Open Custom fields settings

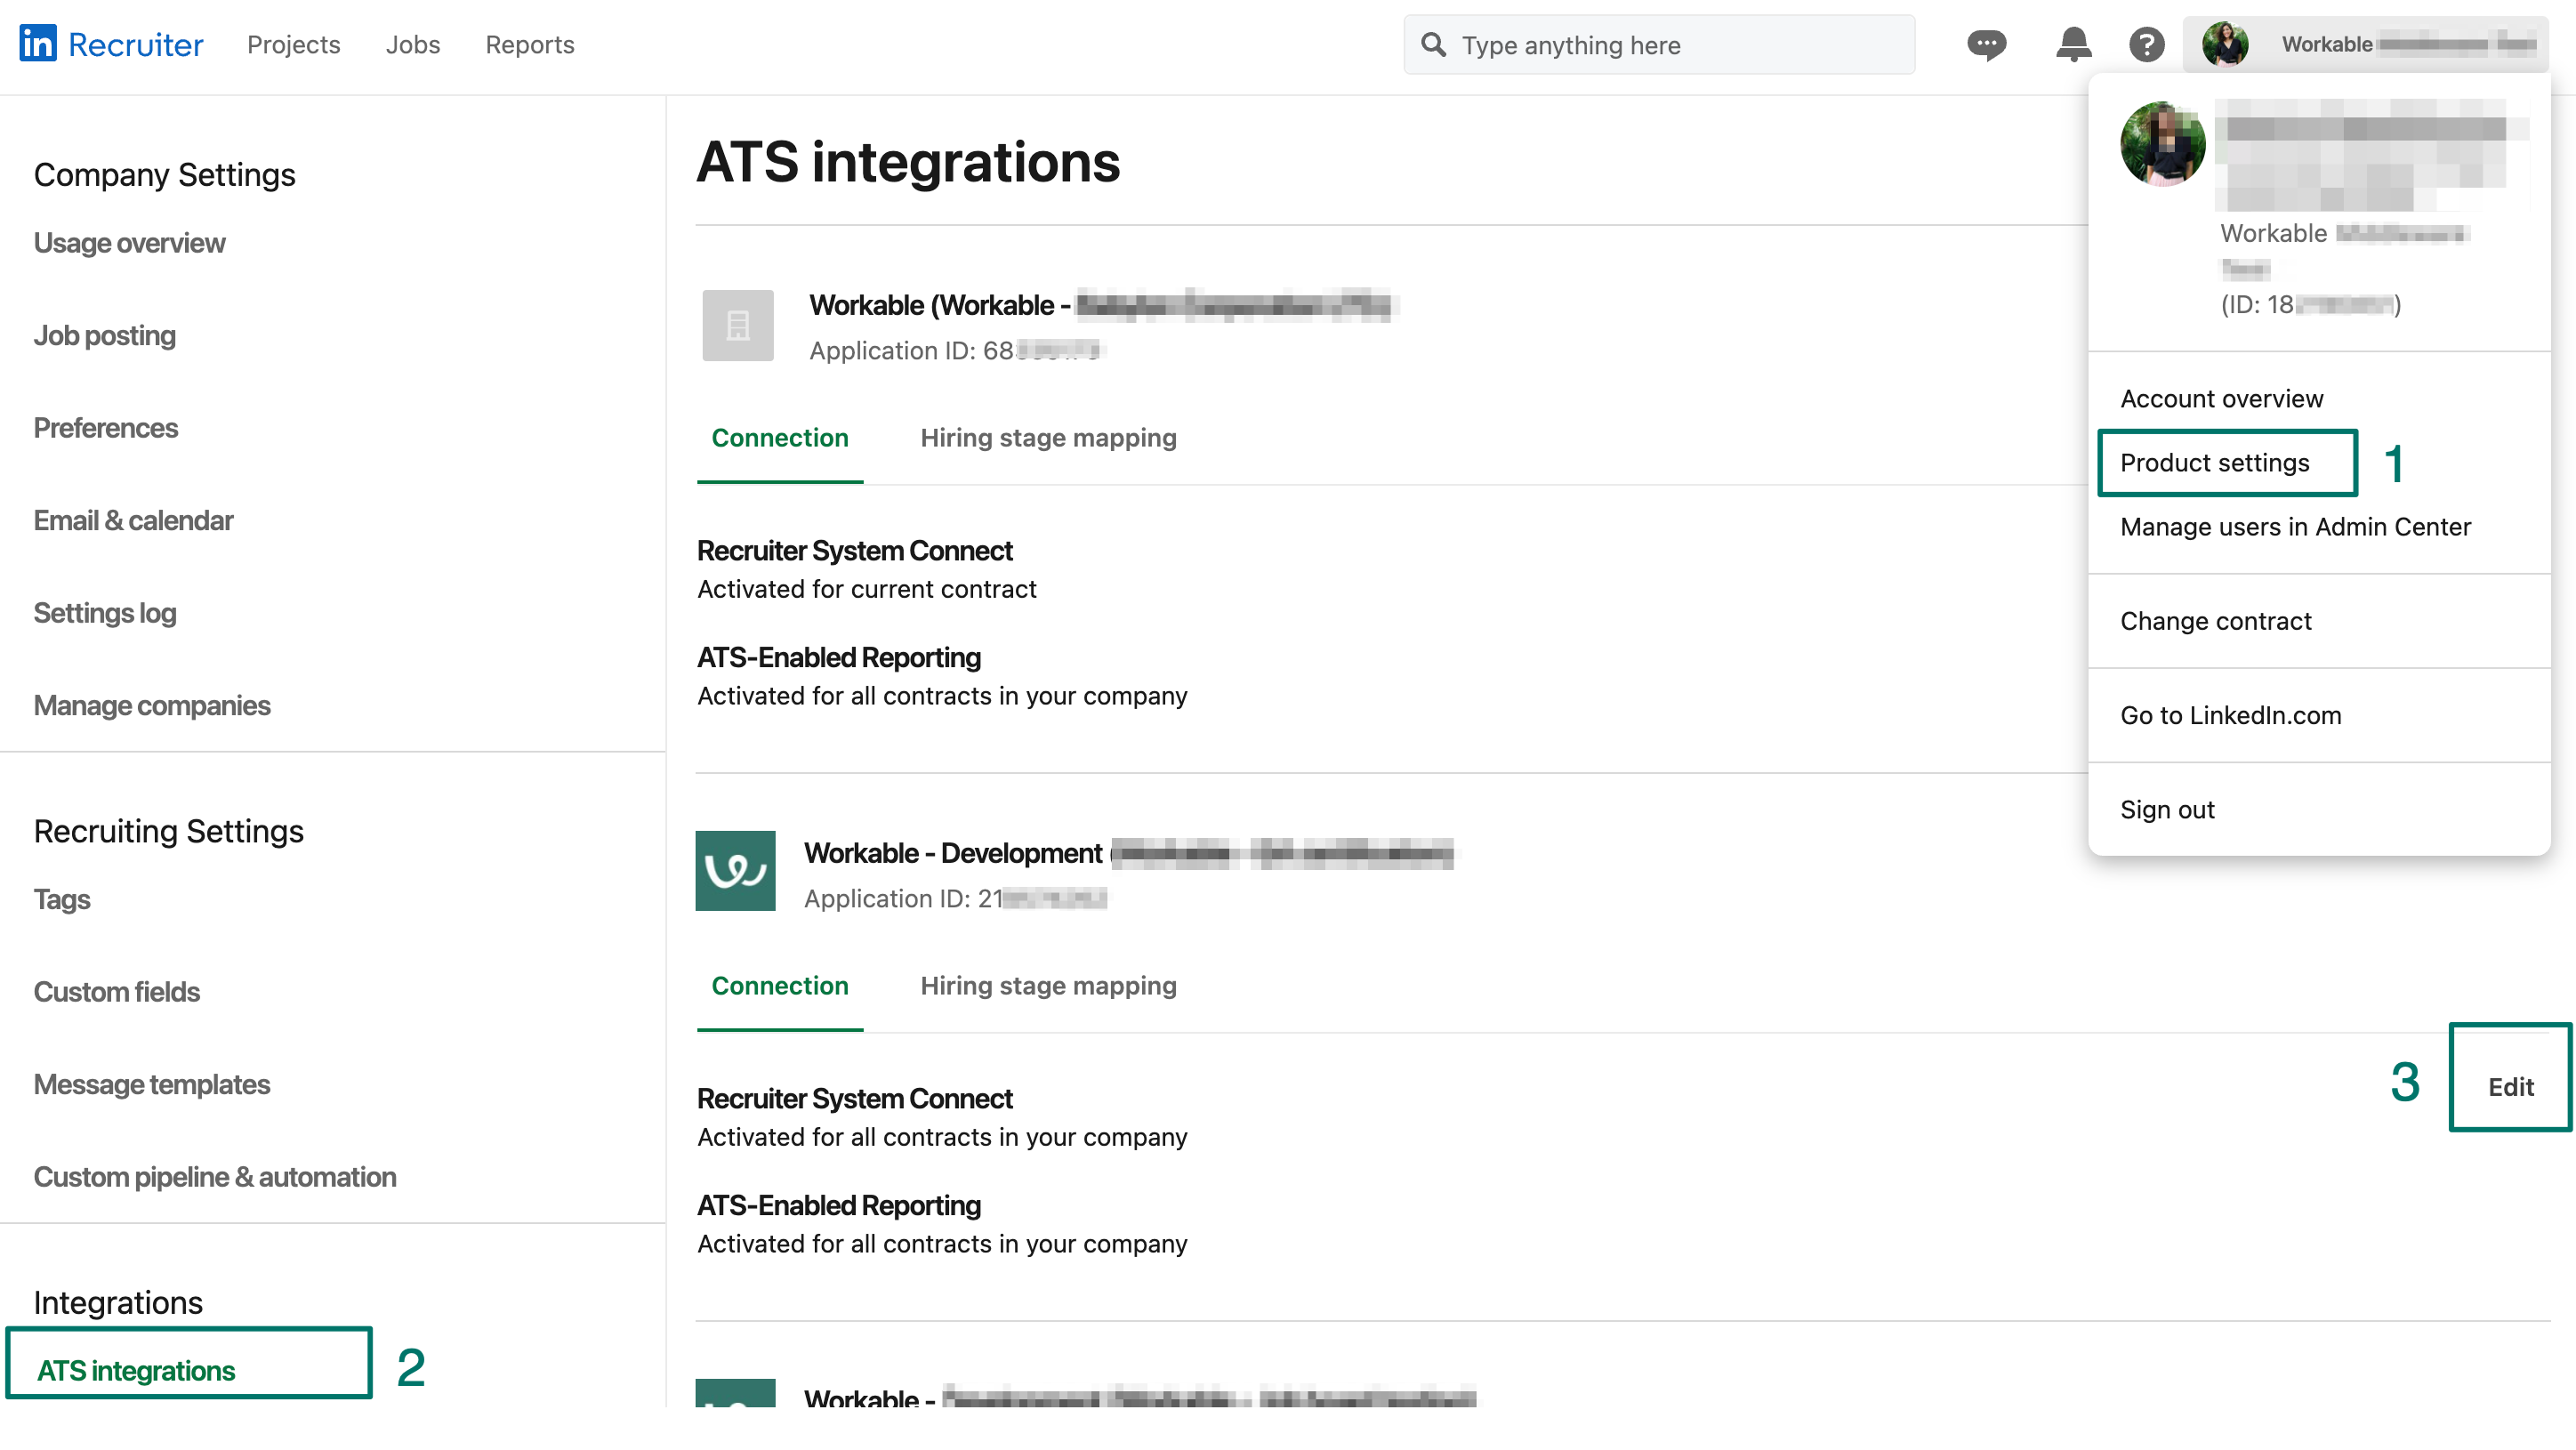pyautogui.click(x=117, y=992)
